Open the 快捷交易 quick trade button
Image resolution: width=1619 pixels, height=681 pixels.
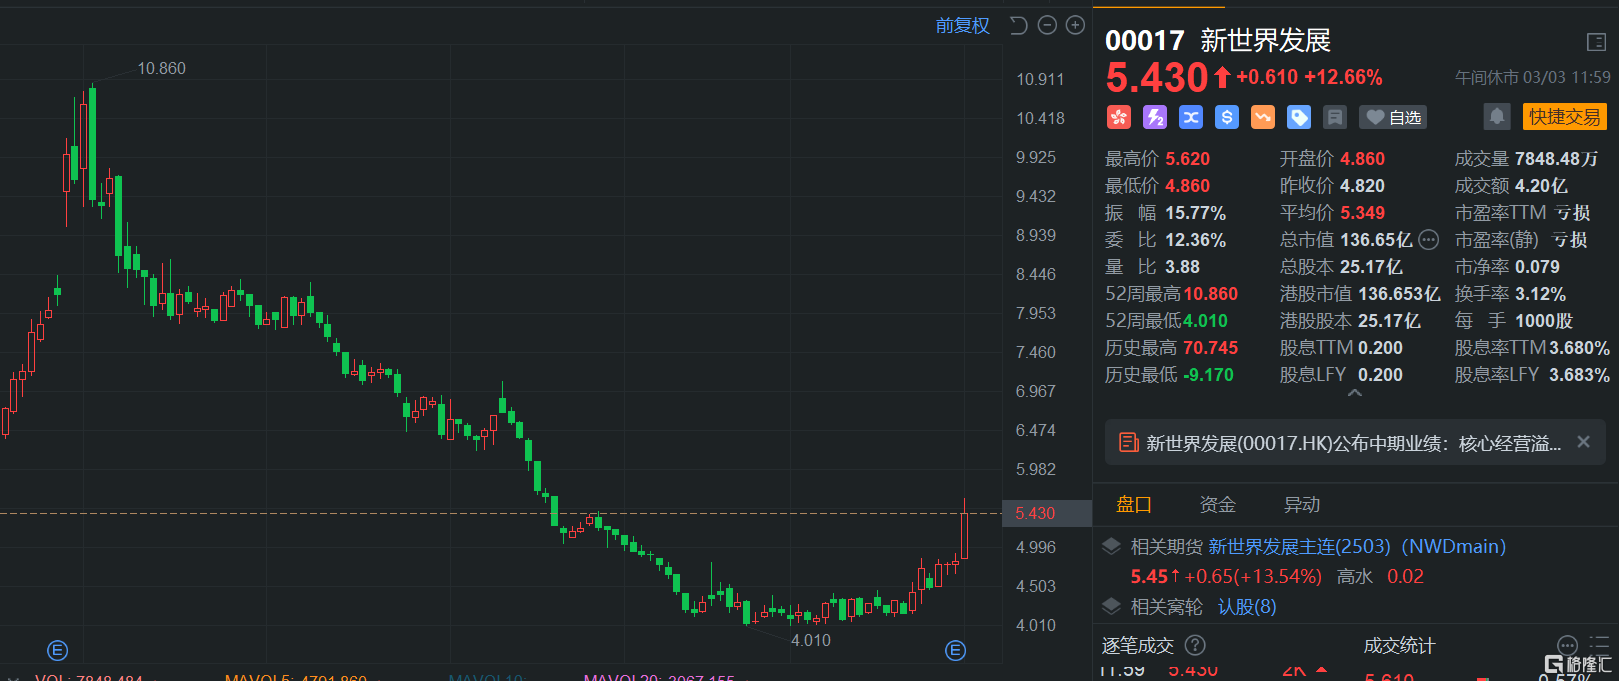1564,117
